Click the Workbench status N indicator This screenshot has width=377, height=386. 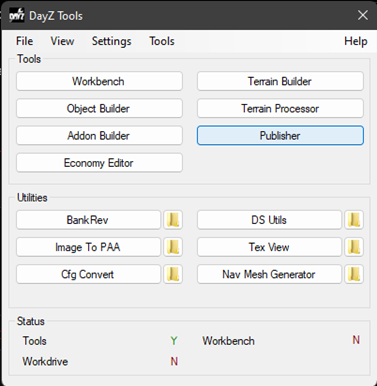(x=356, y=340)
